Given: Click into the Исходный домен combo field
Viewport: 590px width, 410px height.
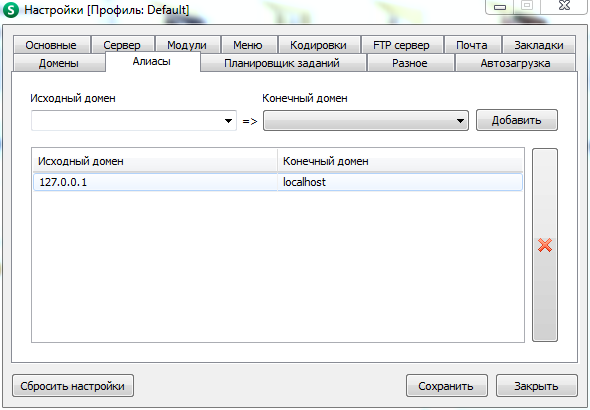Looking at the screenshot, I should pos(134,121).
